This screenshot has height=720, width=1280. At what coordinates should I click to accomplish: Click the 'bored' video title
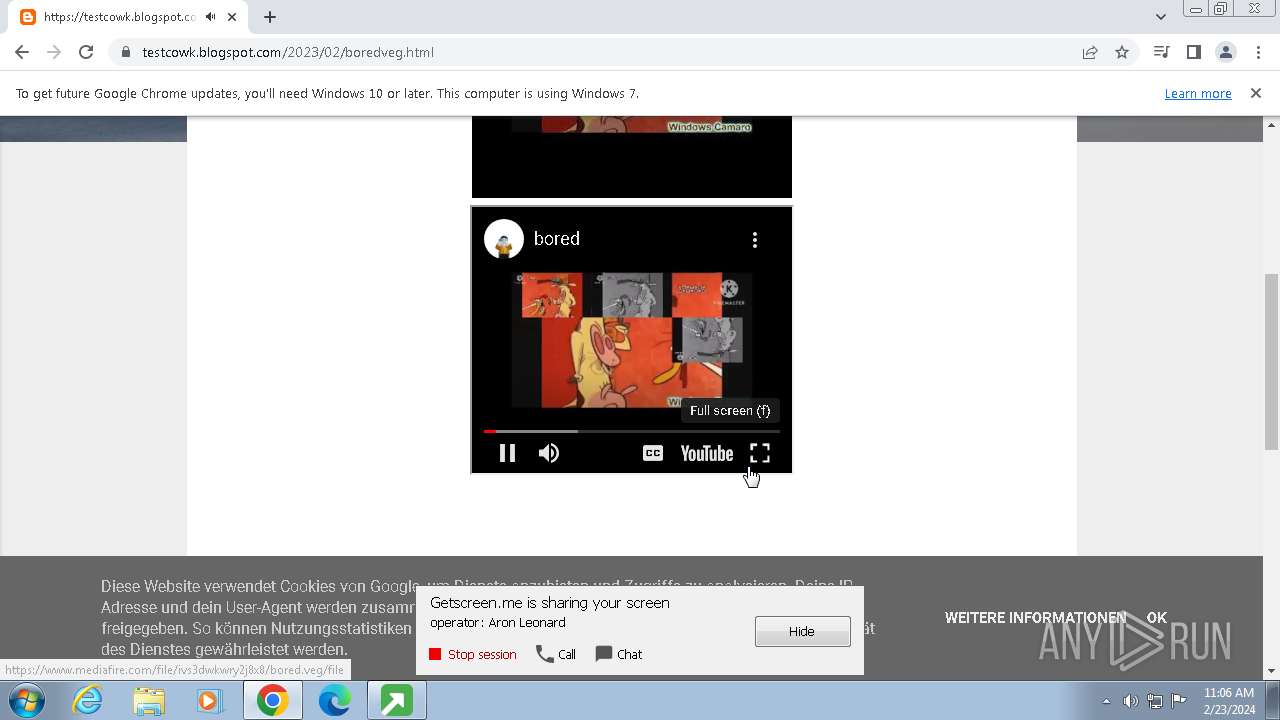[557, 239]
